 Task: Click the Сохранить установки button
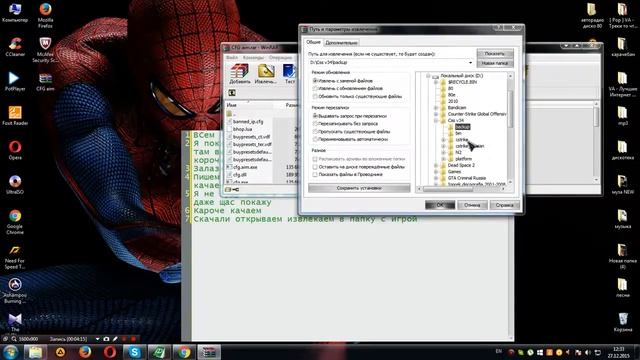click(359, 188)
